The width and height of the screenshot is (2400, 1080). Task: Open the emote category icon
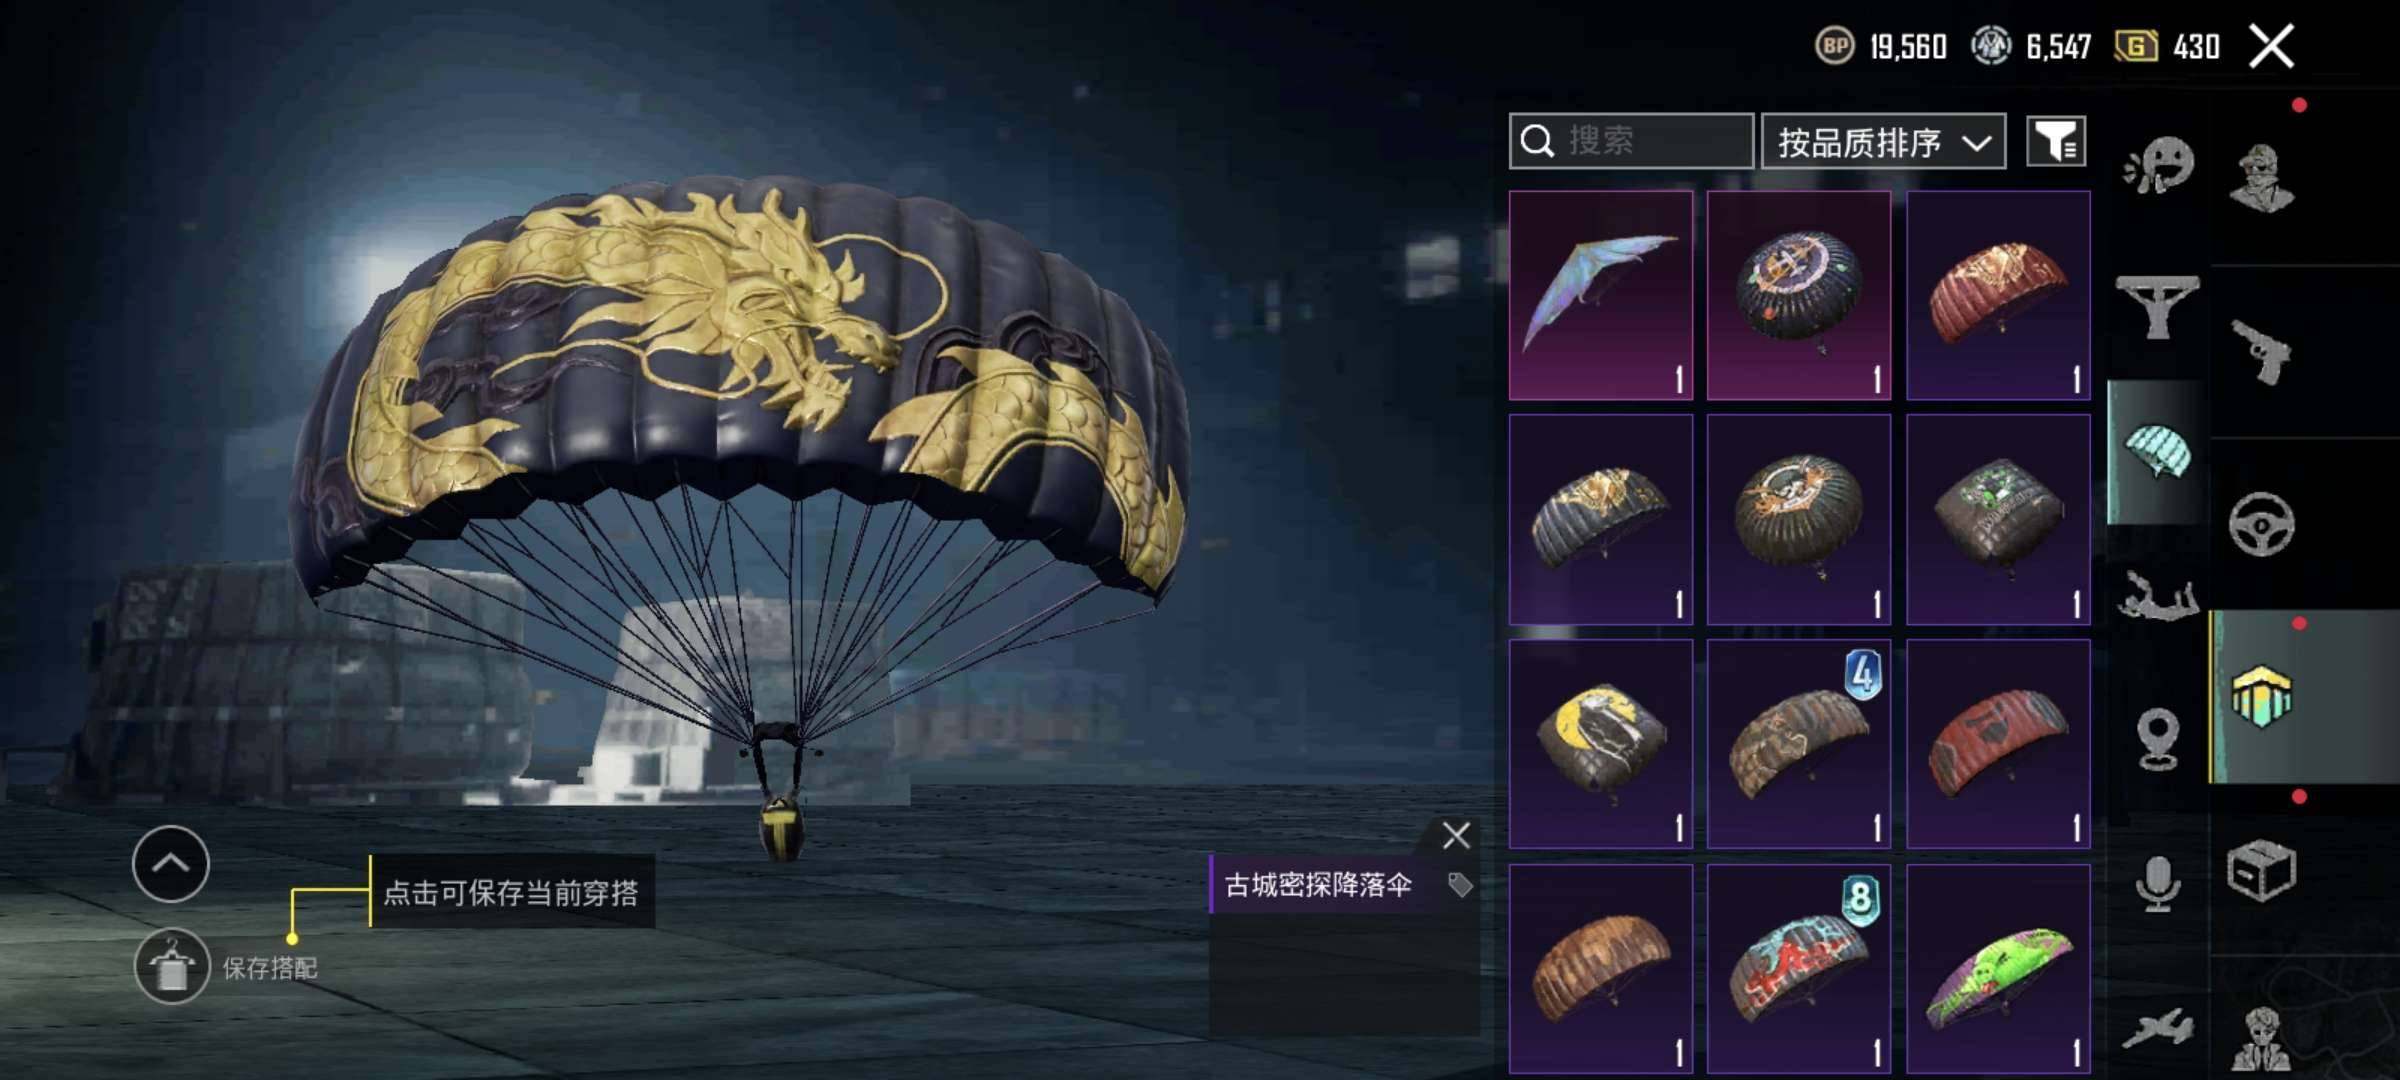tap(2158, 166)
